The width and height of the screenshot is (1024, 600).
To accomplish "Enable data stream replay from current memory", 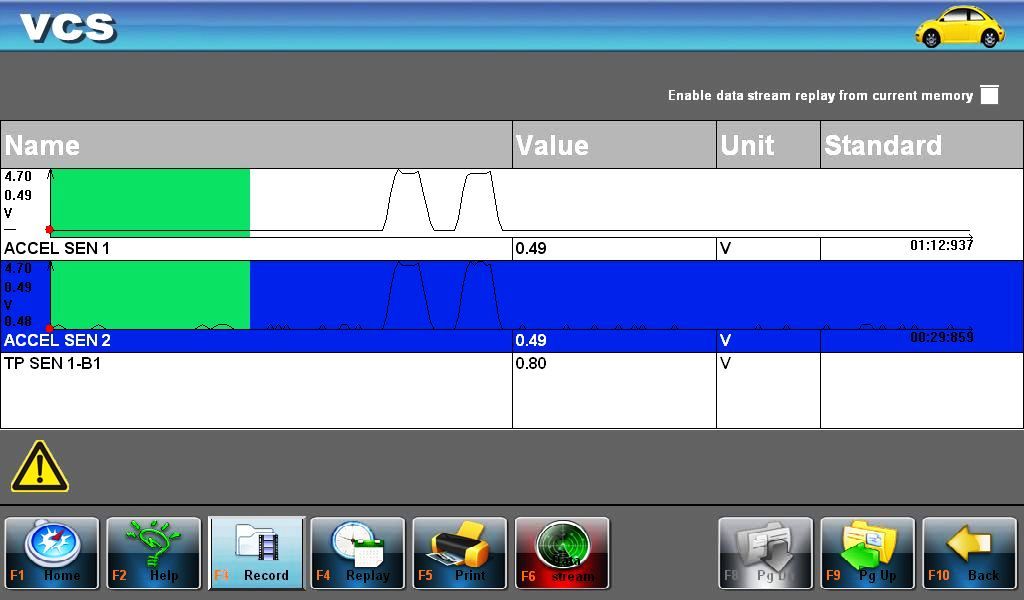I will tap(989, 95).
